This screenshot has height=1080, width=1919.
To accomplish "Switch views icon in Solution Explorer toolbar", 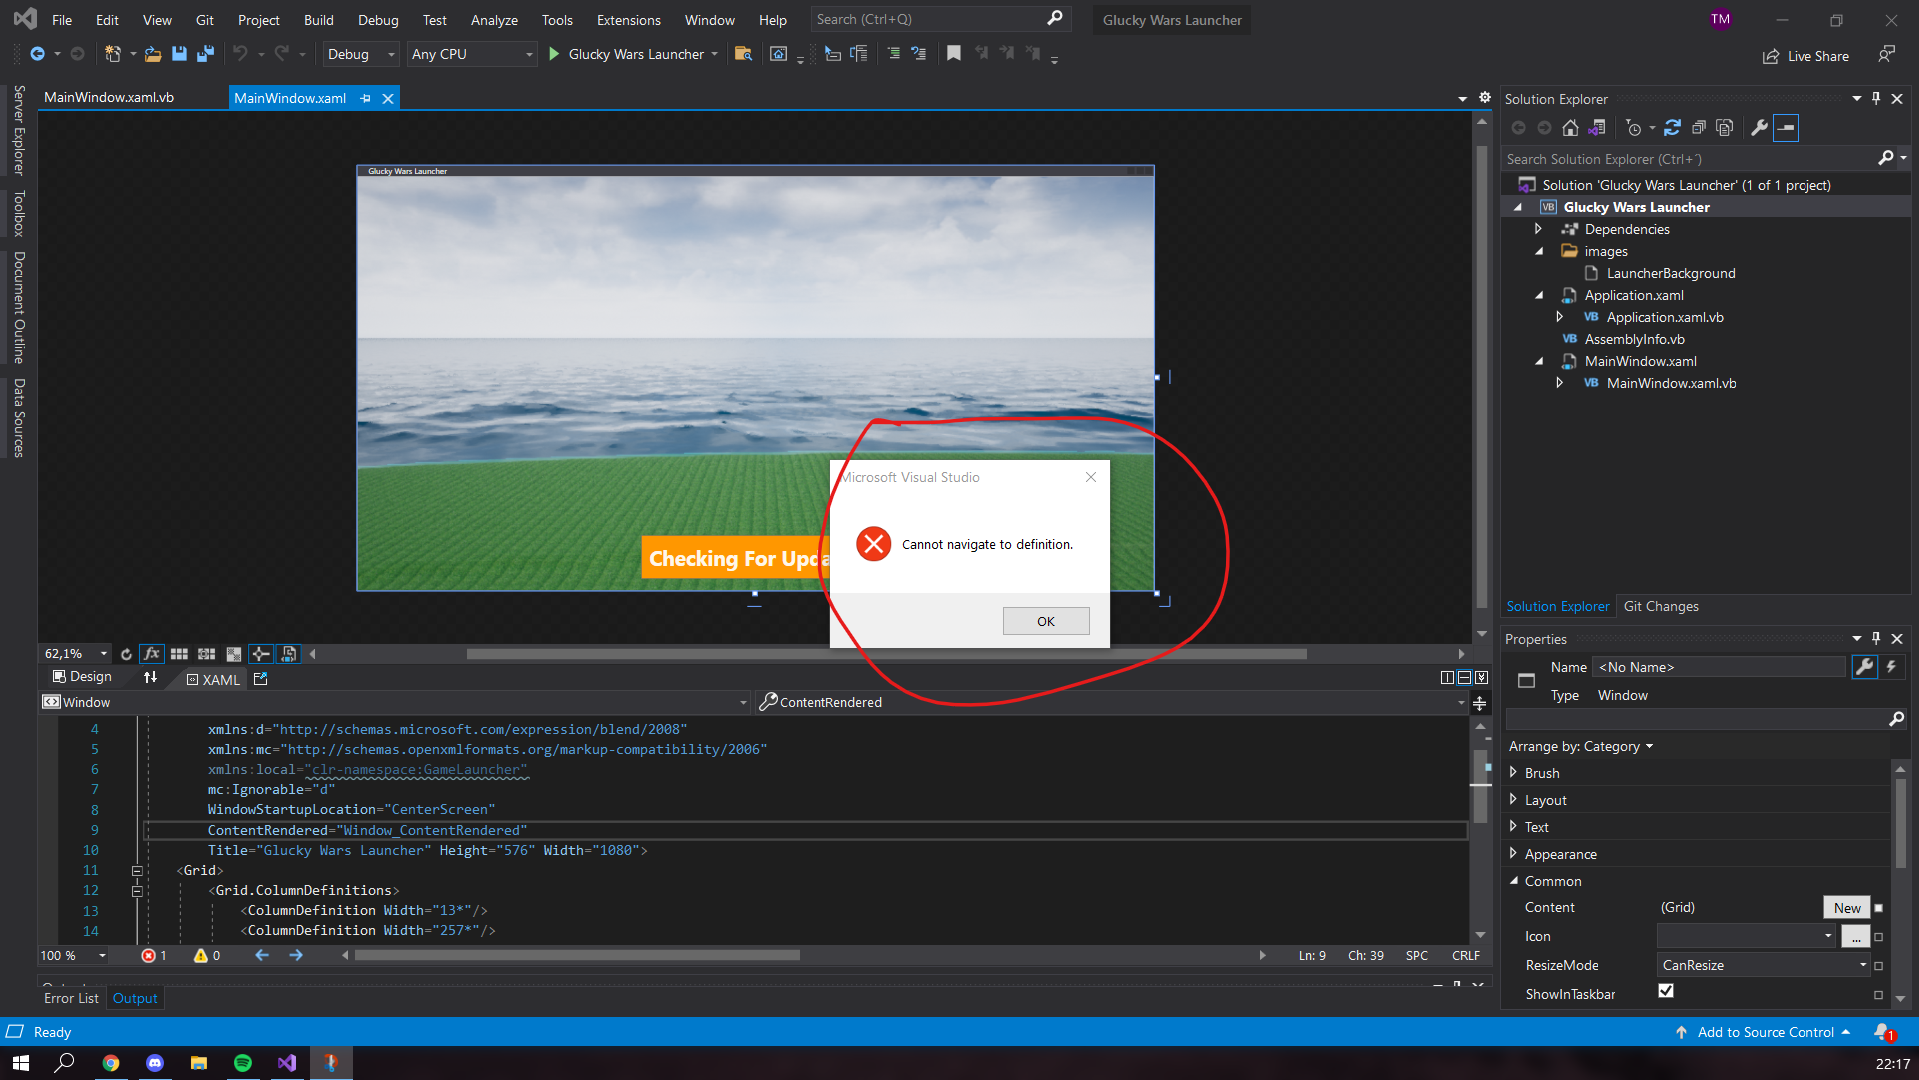I will pos(1597,128).
